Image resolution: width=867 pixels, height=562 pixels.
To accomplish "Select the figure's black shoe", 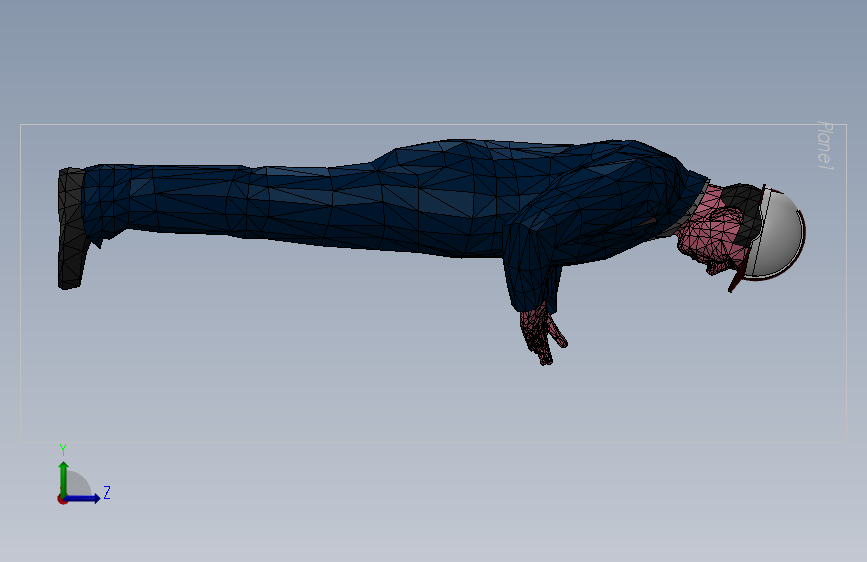I will (x=72, y=228).
